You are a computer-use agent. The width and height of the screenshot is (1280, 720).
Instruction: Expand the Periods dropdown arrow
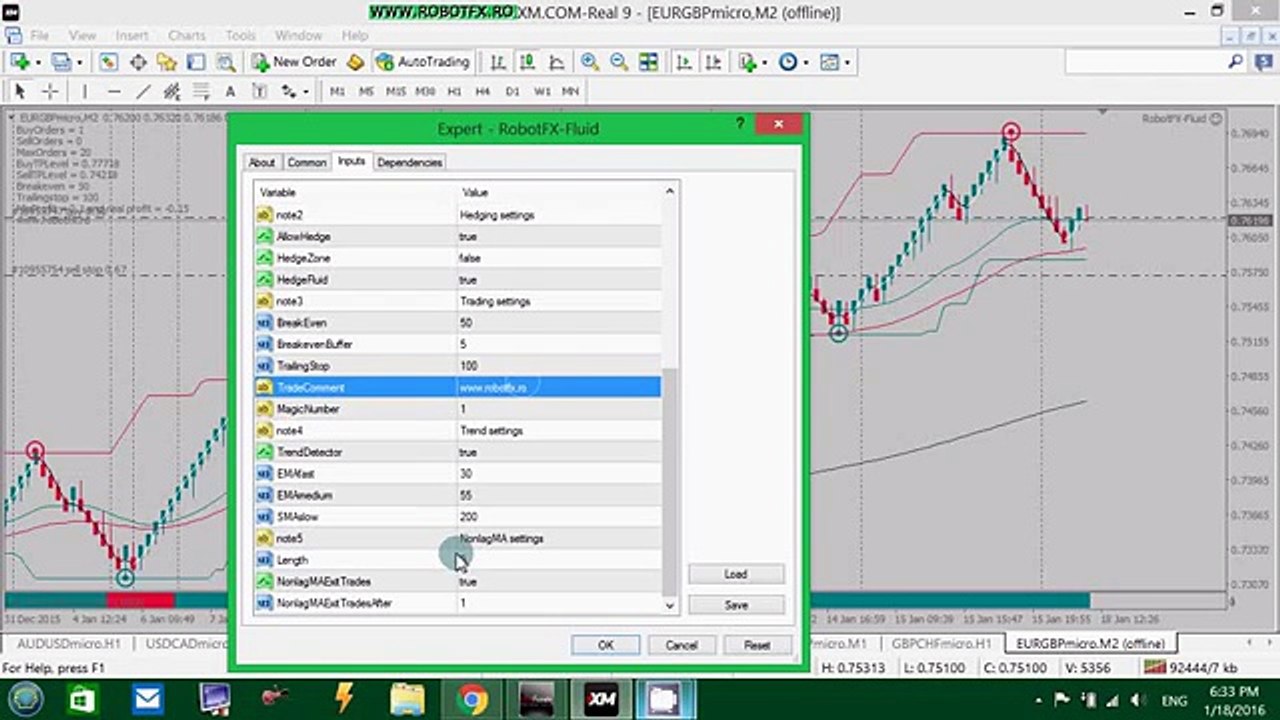tap(806, 62)
